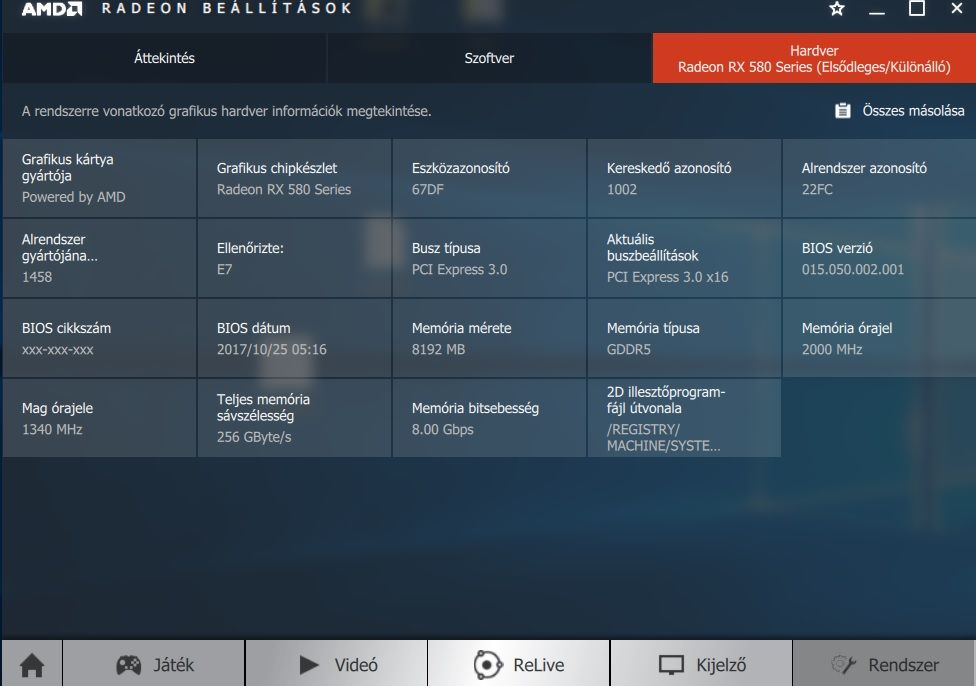Click the Kereskedő azonosító 1002 tile
This screenshot has width=976, height=686.
pyautogui.click(x=684, y=178)
